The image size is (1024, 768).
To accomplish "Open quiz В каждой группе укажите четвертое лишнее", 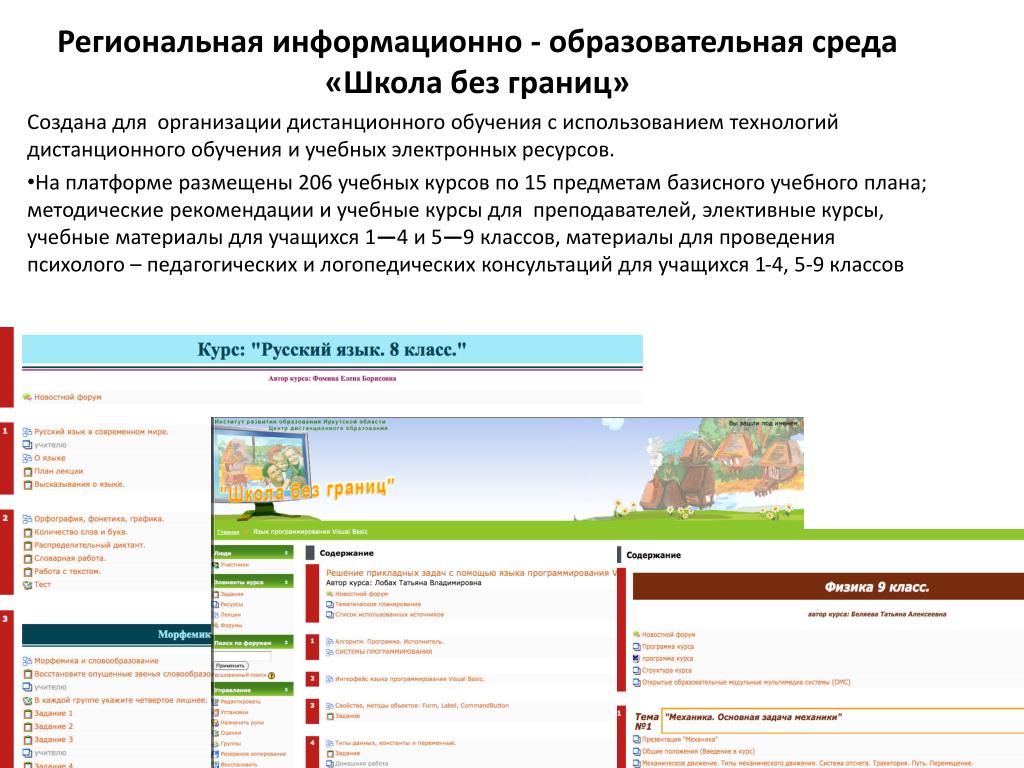I will 120,700.
